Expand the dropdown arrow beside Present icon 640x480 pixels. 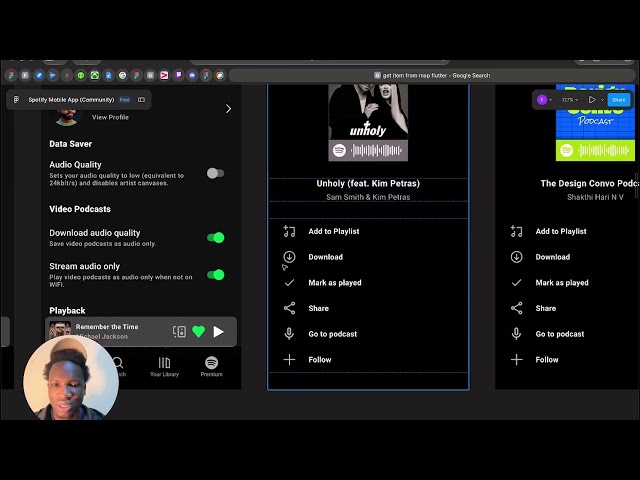tap(602, 100)
